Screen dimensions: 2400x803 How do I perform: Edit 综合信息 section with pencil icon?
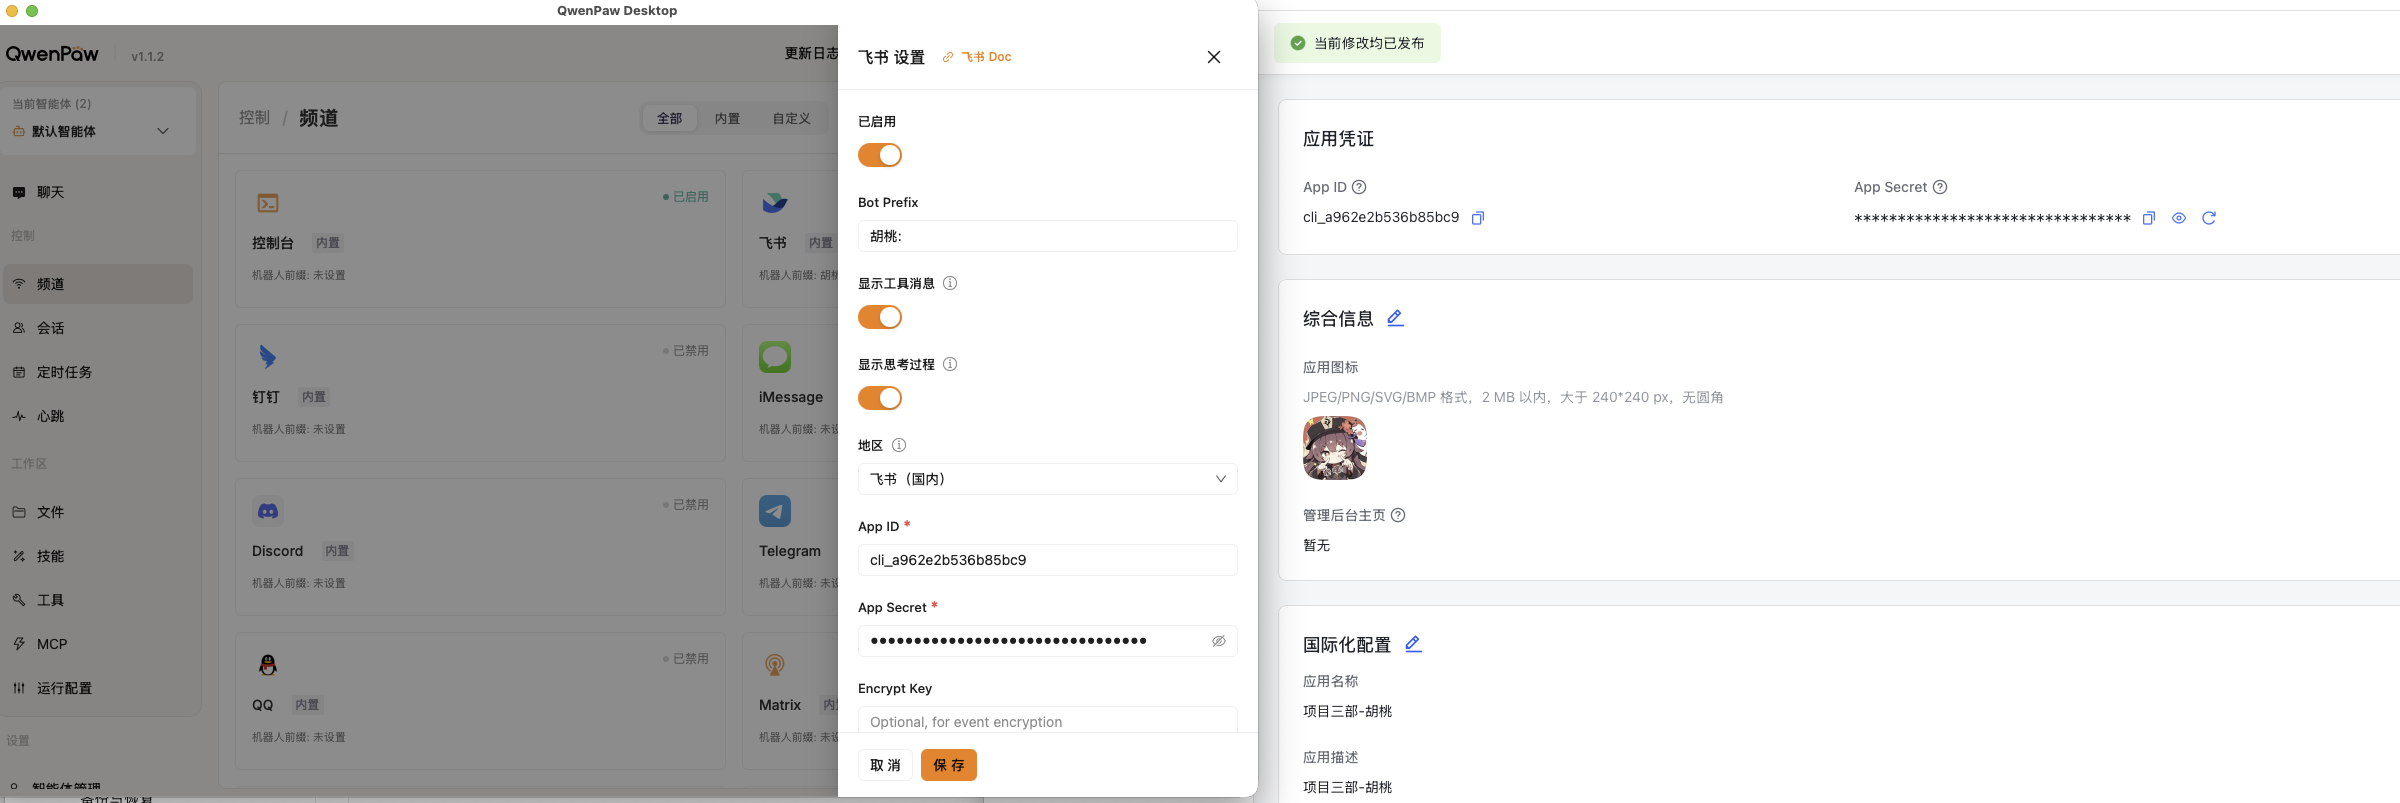(x=1395, y=318)
